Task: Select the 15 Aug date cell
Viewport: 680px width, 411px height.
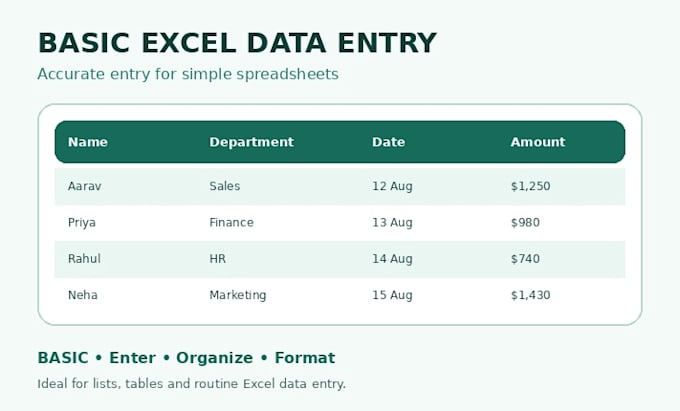Action: (392, 295)
